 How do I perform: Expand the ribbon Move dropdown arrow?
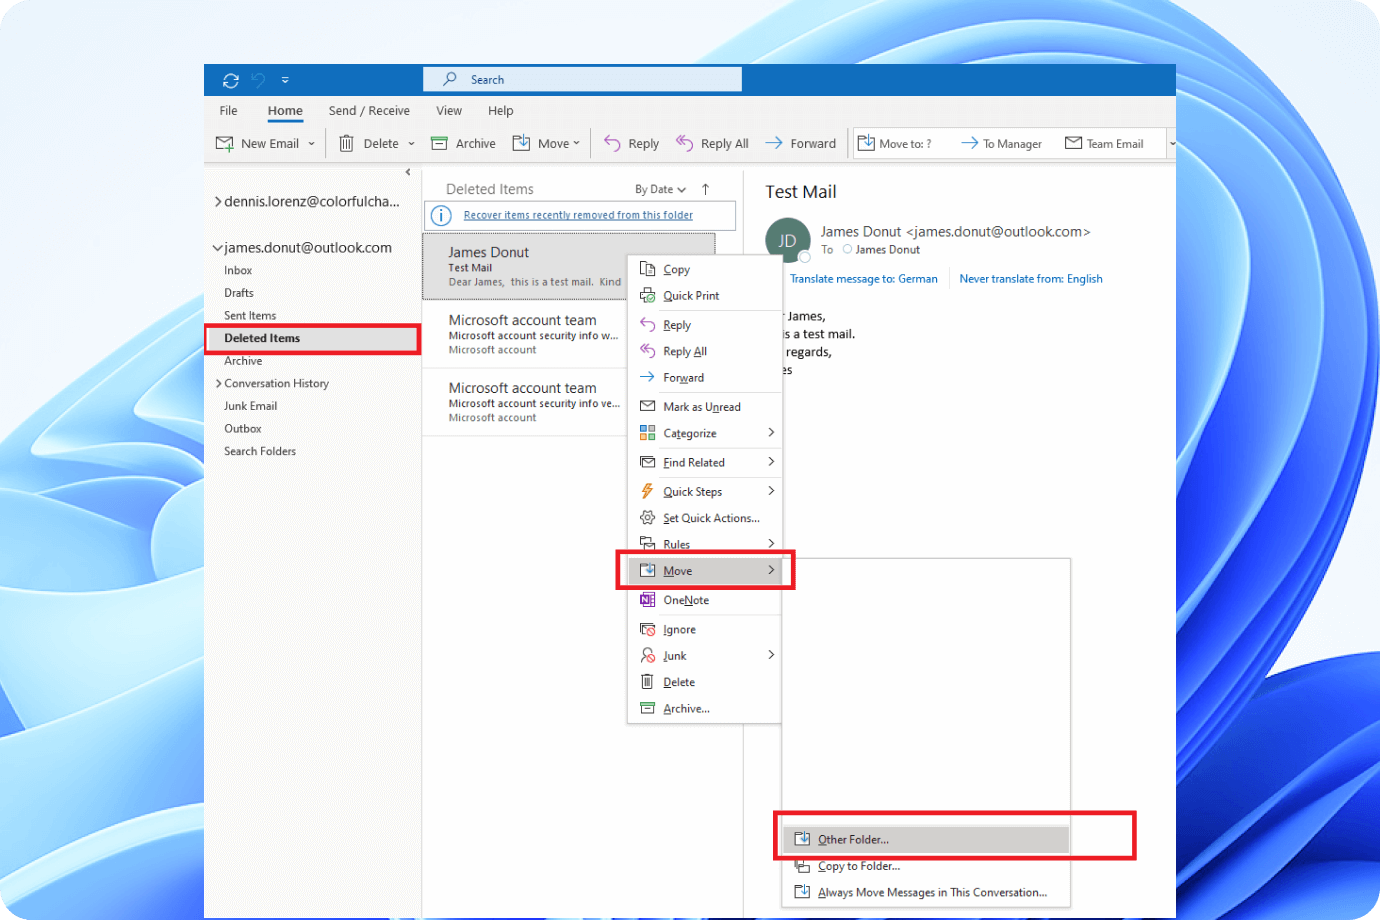point(577,143)
